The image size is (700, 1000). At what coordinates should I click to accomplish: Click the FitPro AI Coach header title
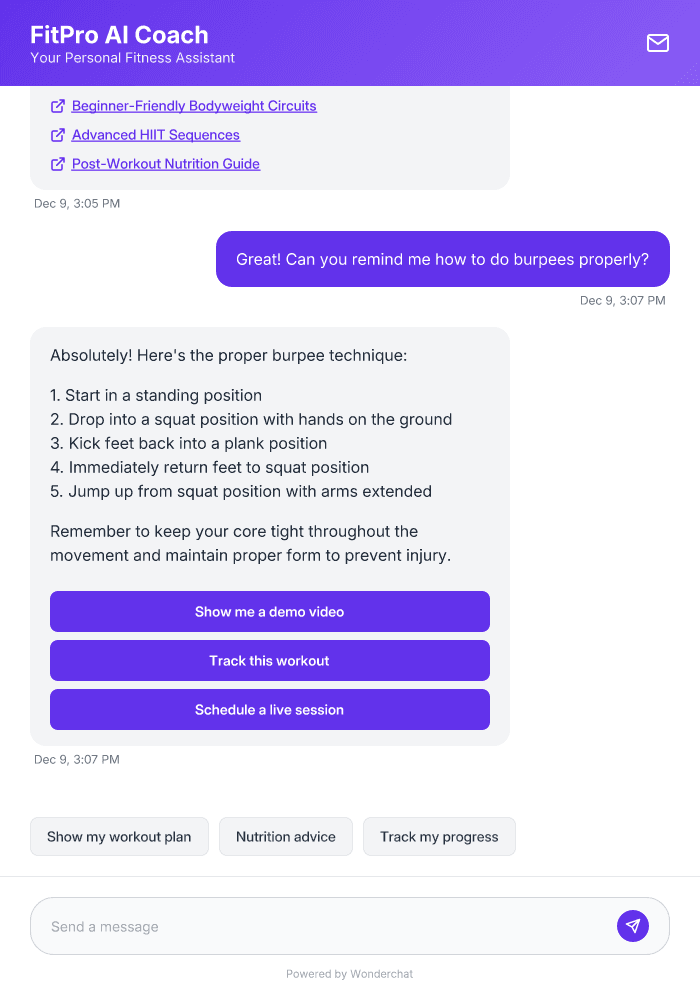pos(120,34)
